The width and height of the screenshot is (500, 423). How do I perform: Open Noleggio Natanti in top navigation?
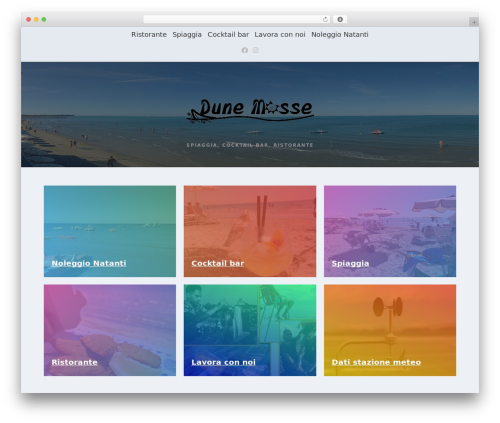340,35
